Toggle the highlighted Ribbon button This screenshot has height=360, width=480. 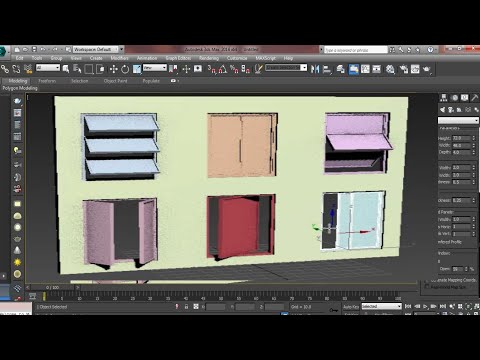tap(354, 69)
